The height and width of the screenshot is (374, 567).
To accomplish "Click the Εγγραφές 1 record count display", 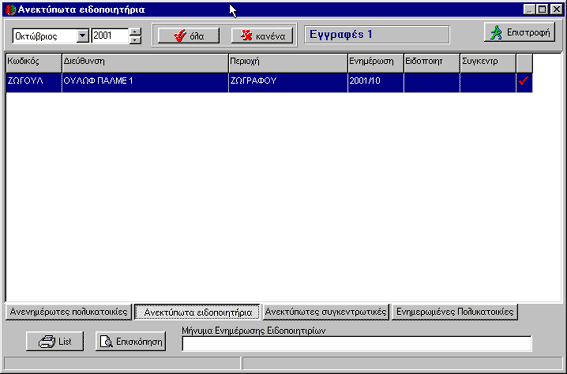I will tap(377, 35).
